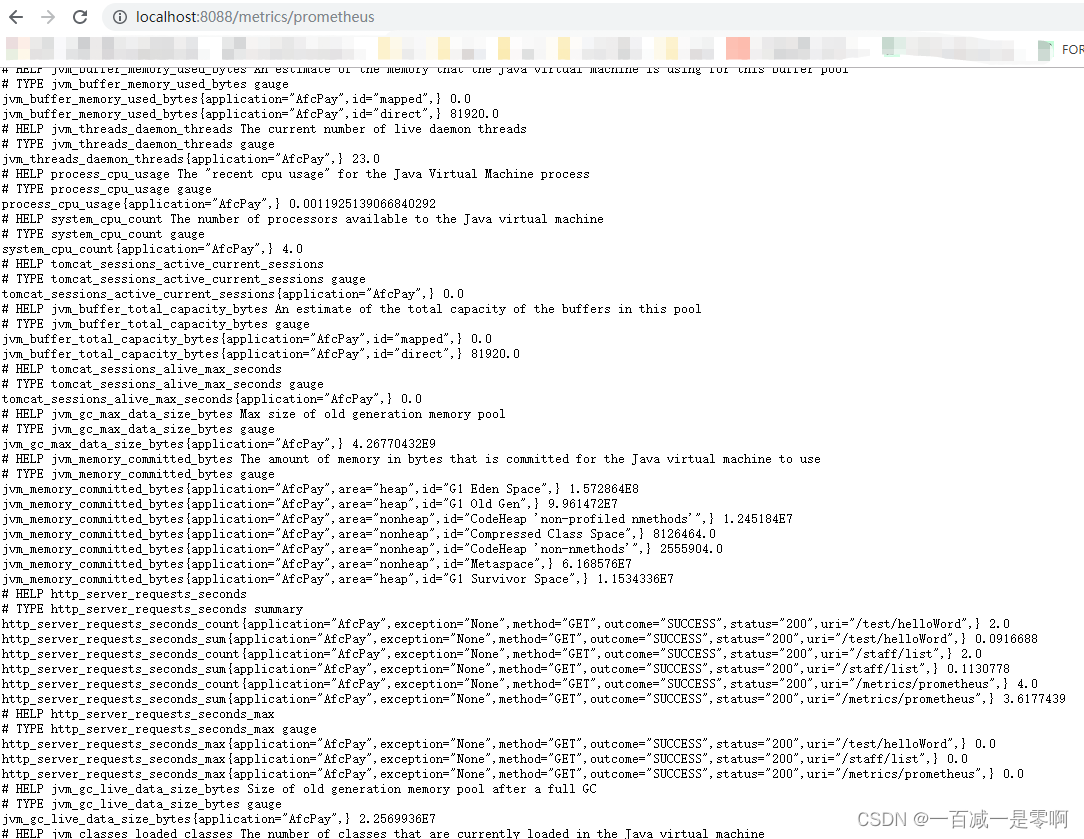Open site information via the circled-i icon
The width and height of the screenshot is (1084, 839).
[x=119, y=17]
